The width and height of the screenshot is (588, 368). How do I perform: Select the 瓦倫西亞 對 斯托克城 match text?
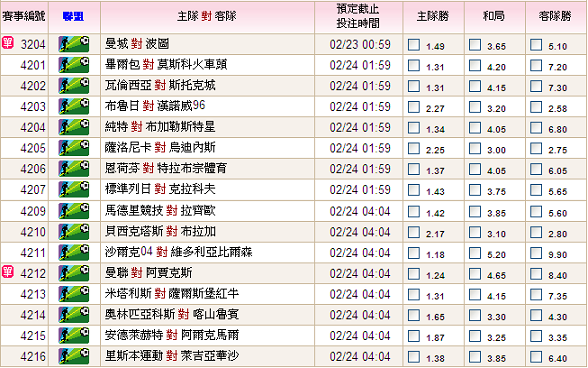(x=160, y=85)
